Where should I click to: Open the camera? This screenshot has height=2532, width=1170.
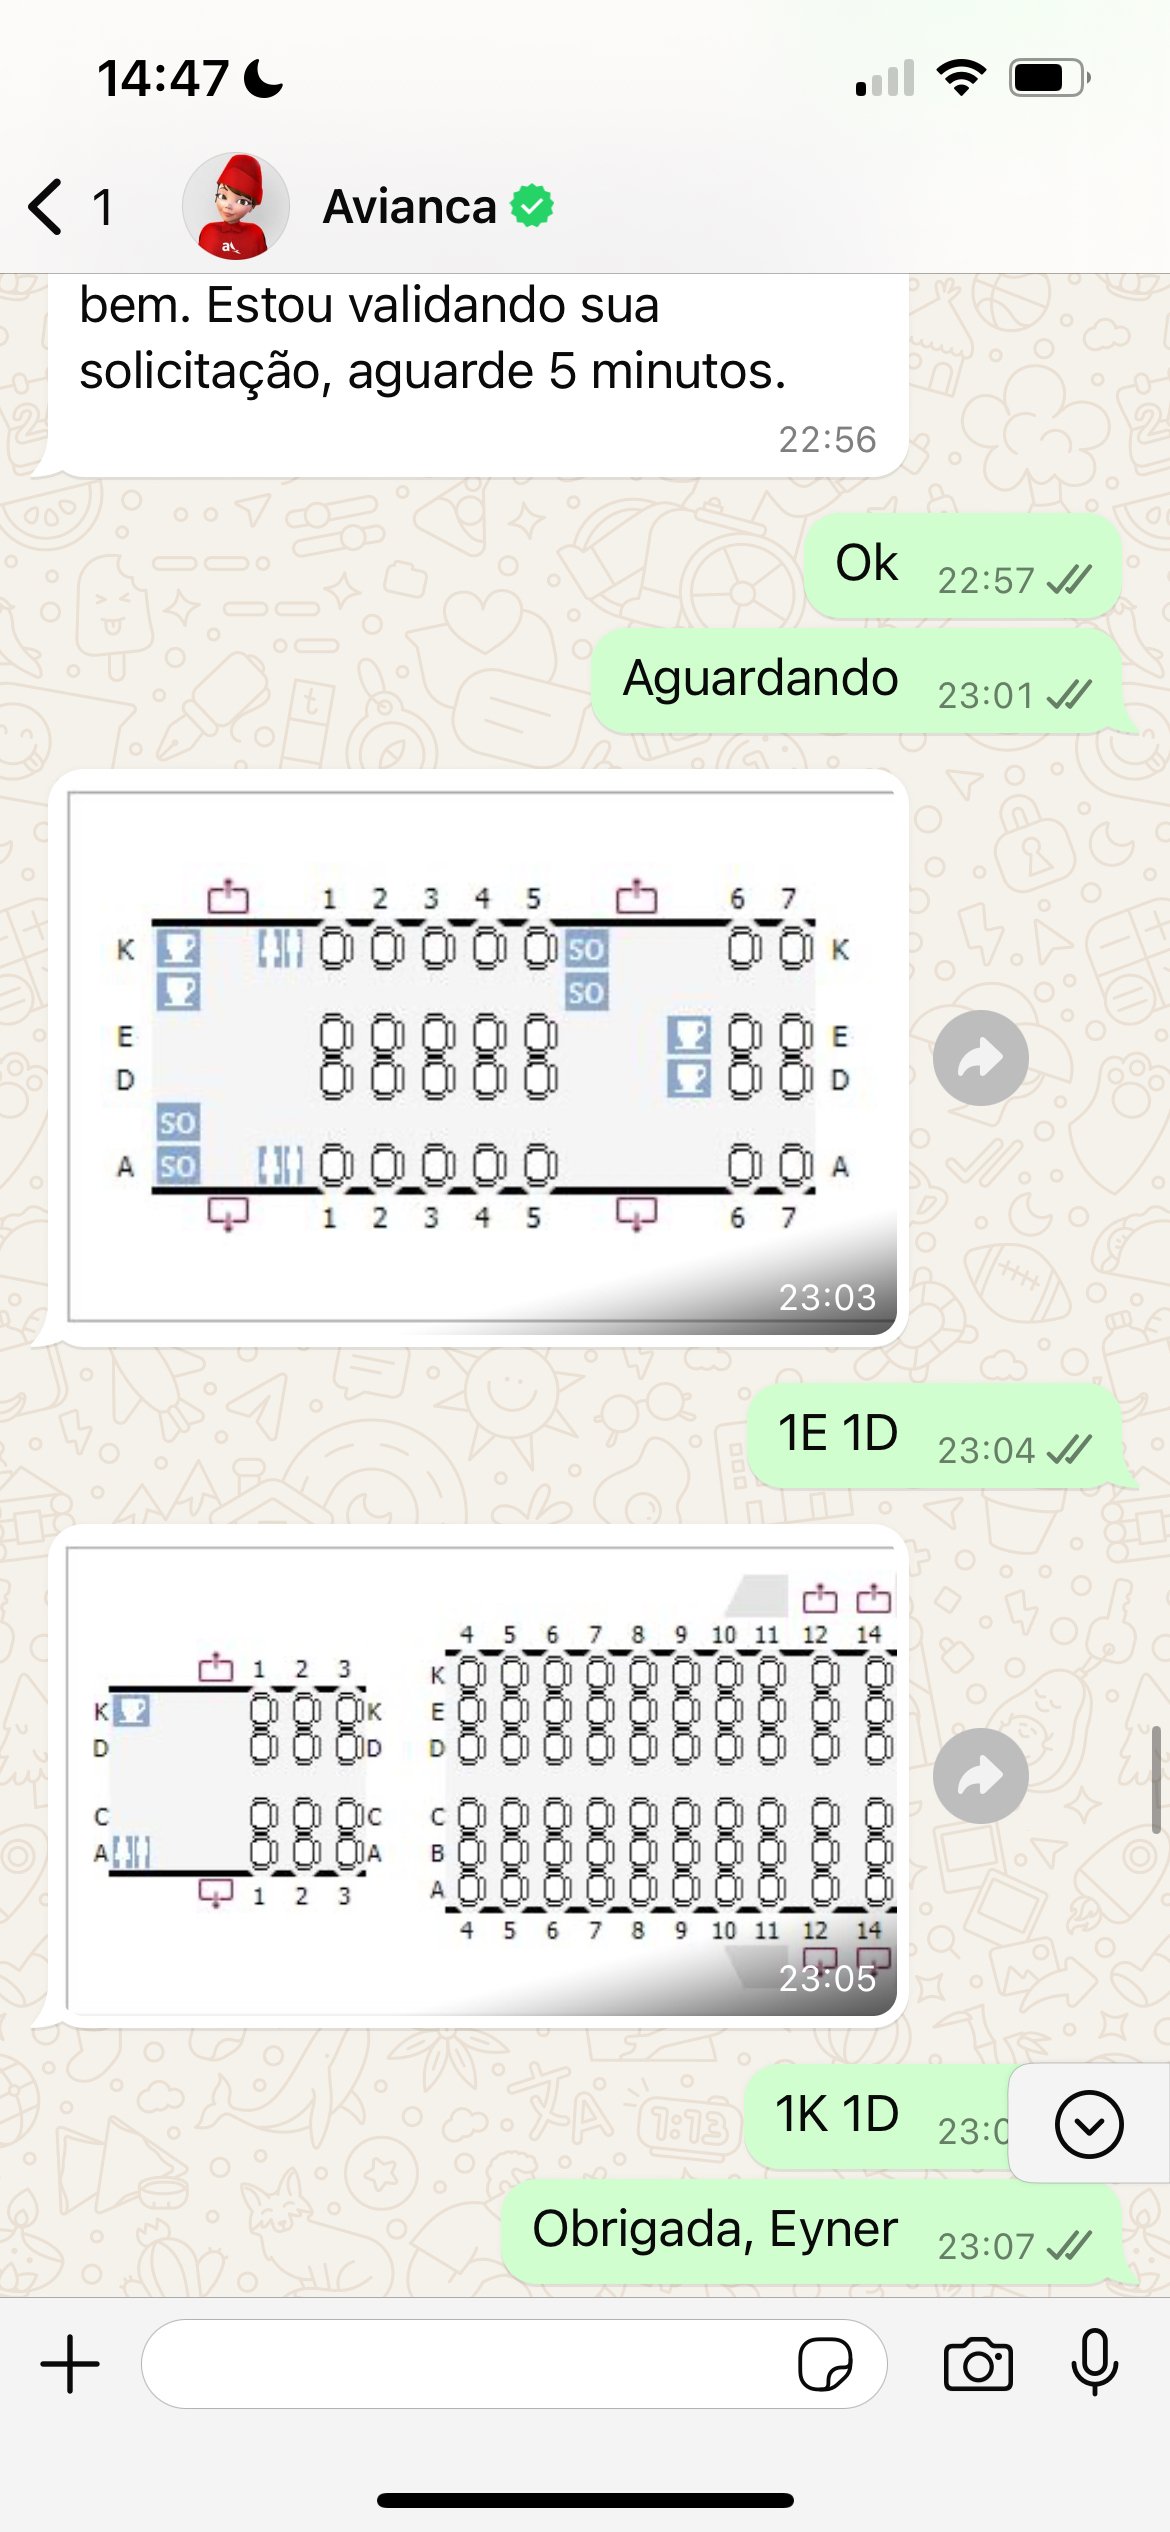click(978, 2364)
